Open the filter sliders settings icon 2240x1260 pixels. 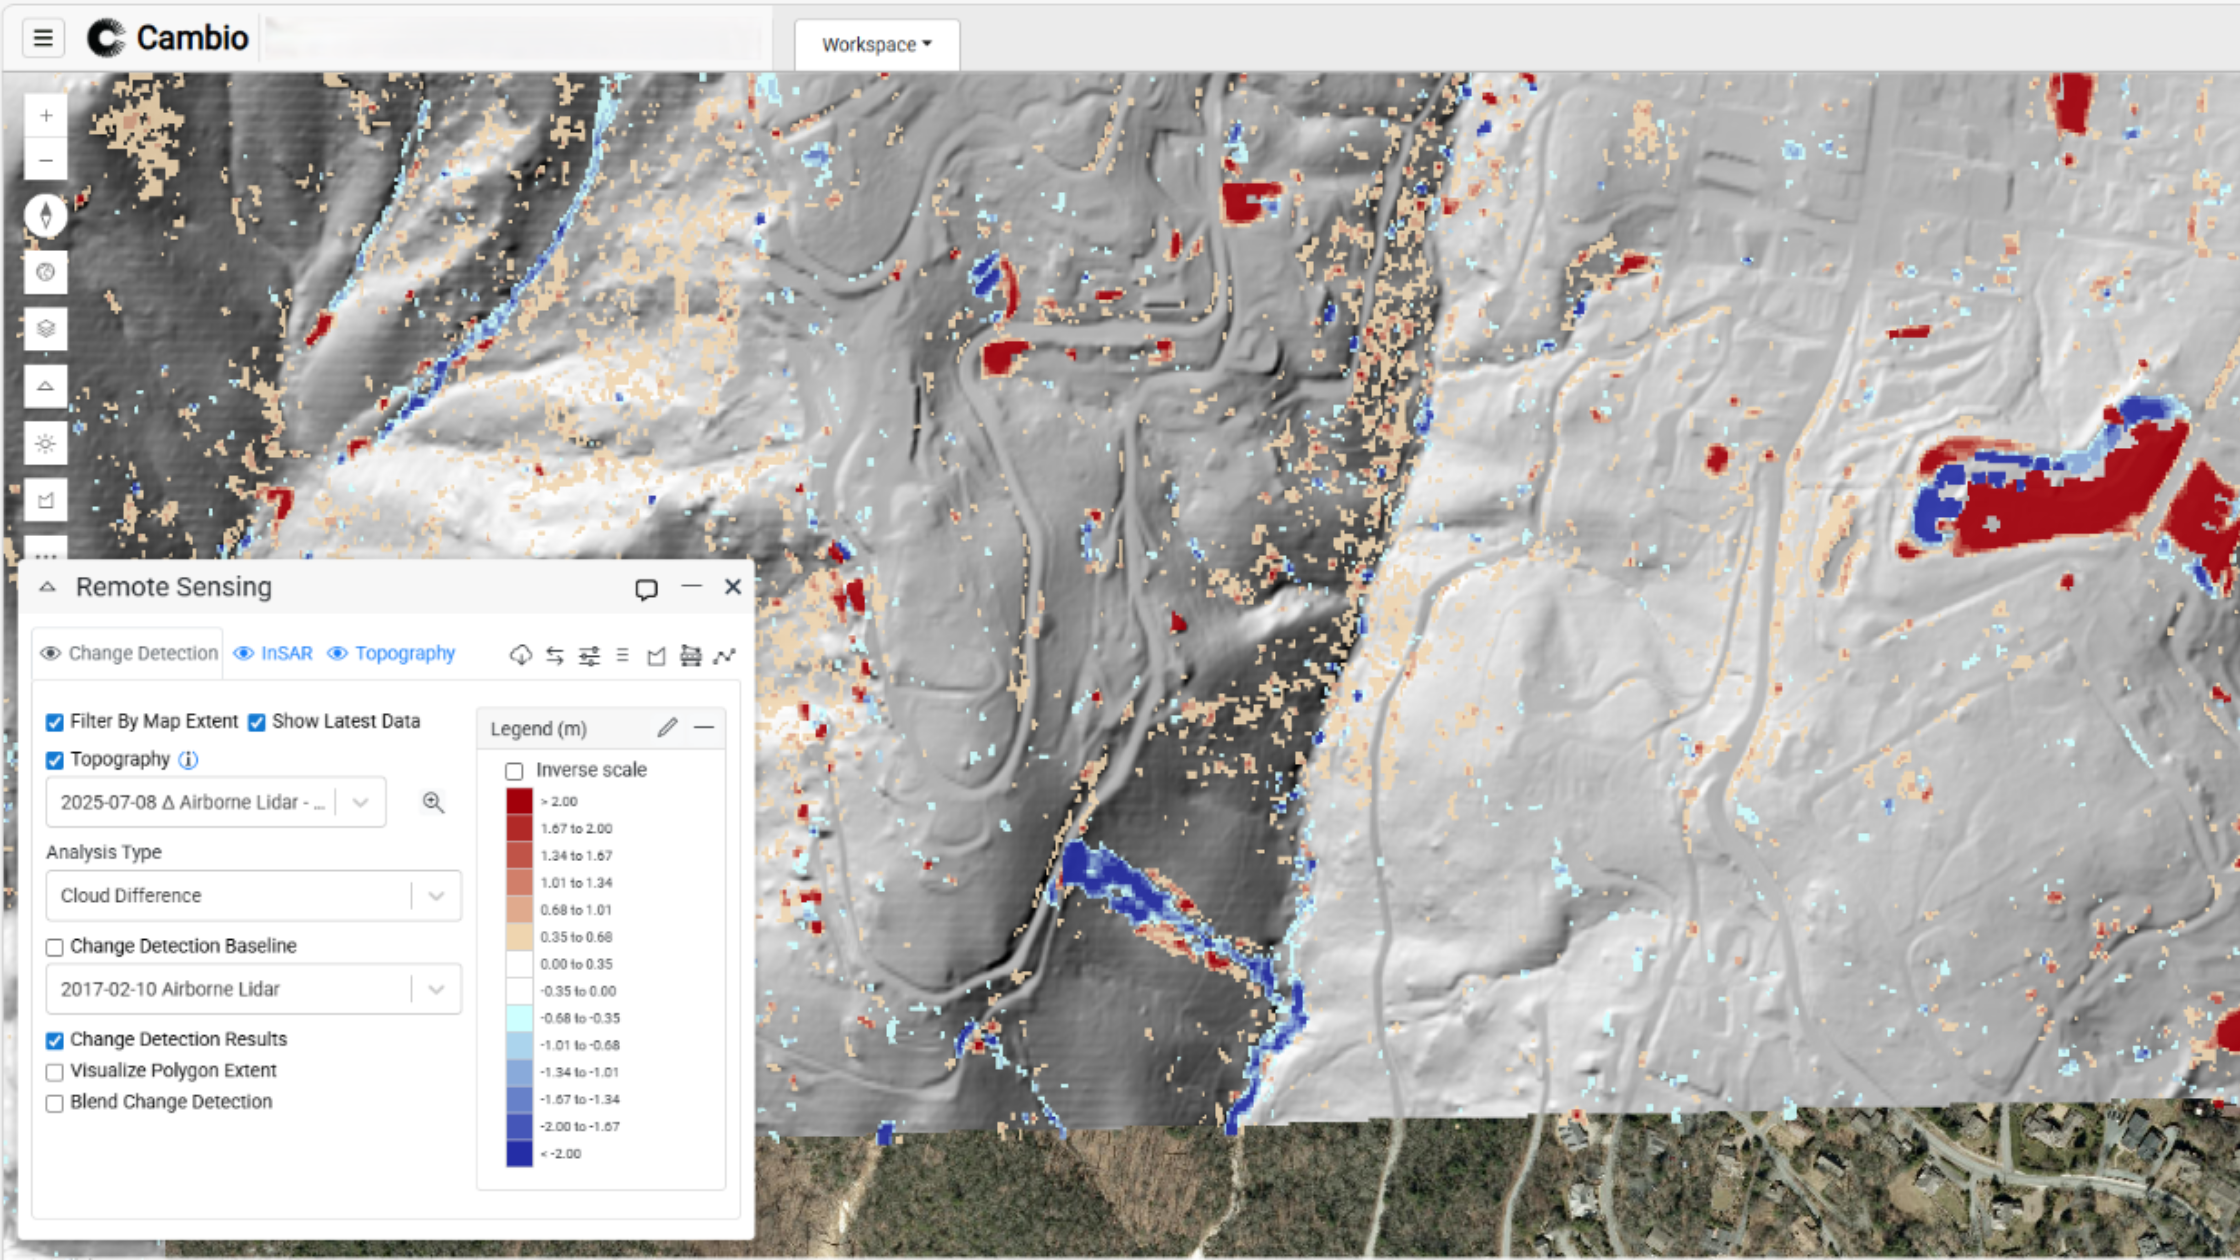(589, 655)
